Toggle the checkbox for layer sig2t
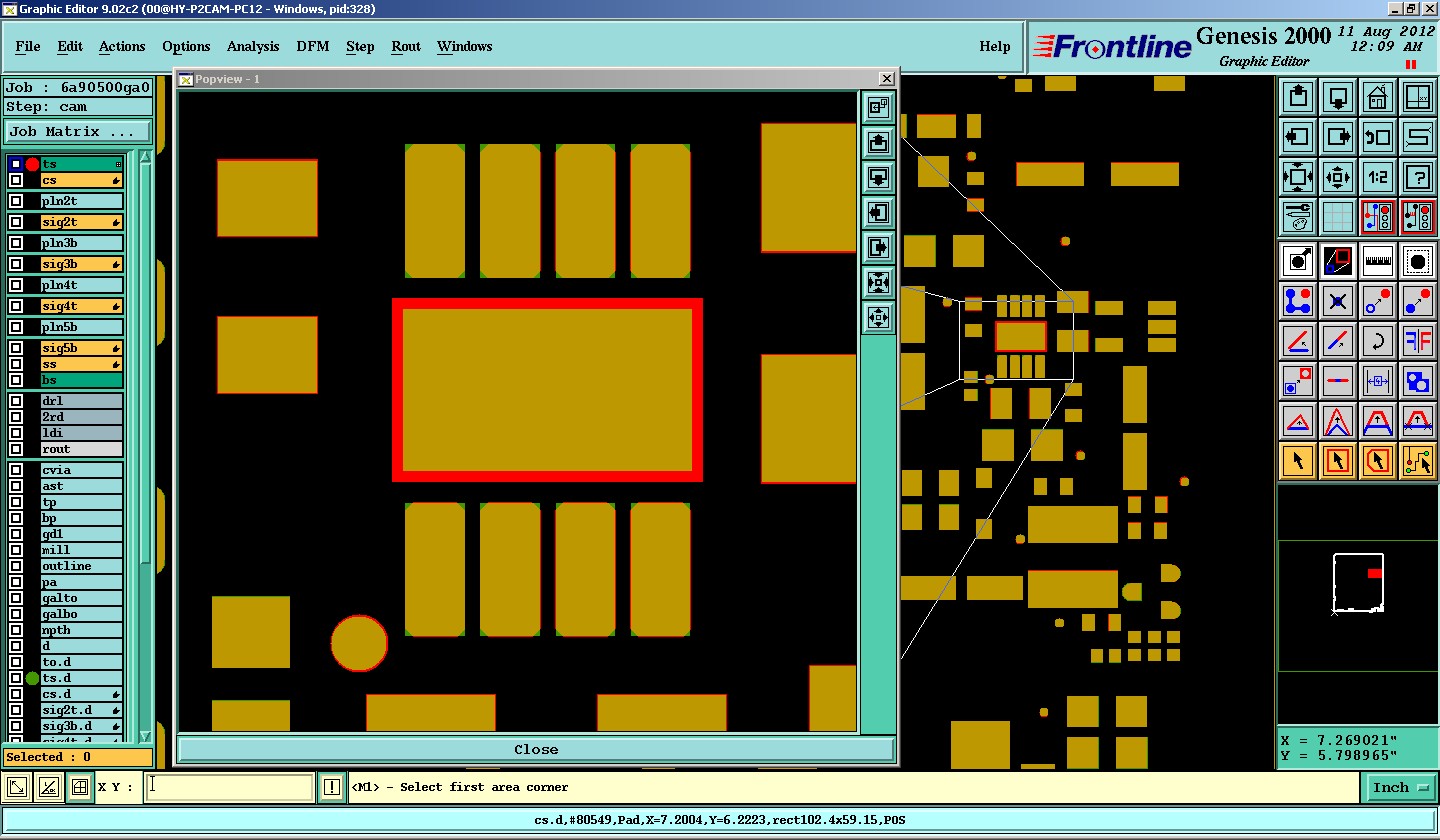1440x840 pixels. point(16,222)
